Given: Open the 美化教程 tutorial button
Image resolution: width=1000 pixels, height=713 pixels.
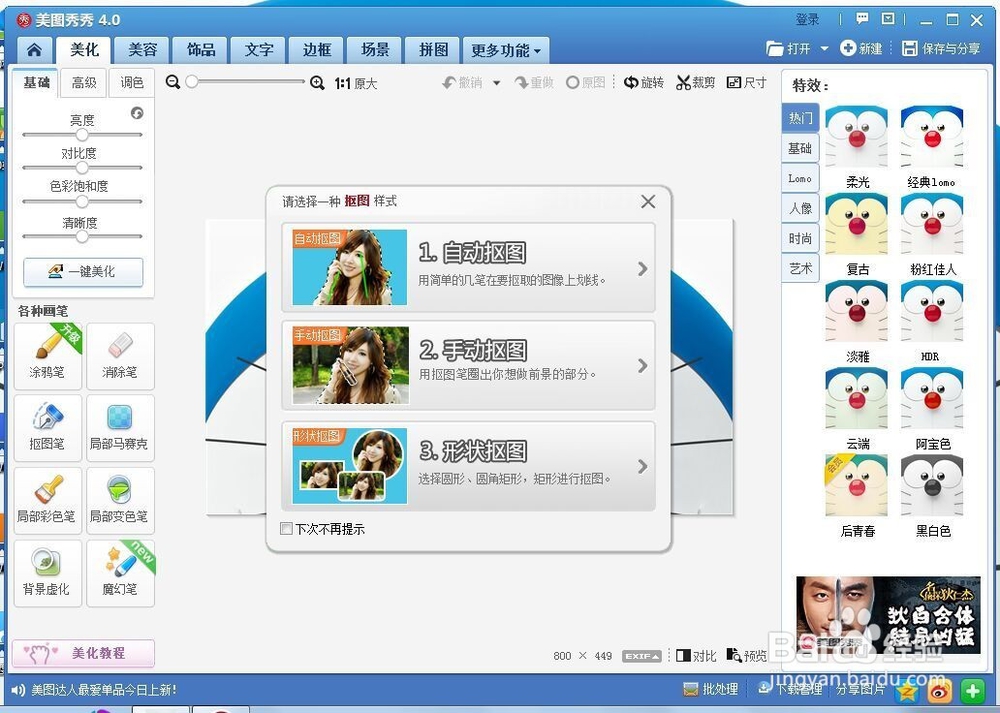Looking at the screenshot, I should (x=83, y=653).
